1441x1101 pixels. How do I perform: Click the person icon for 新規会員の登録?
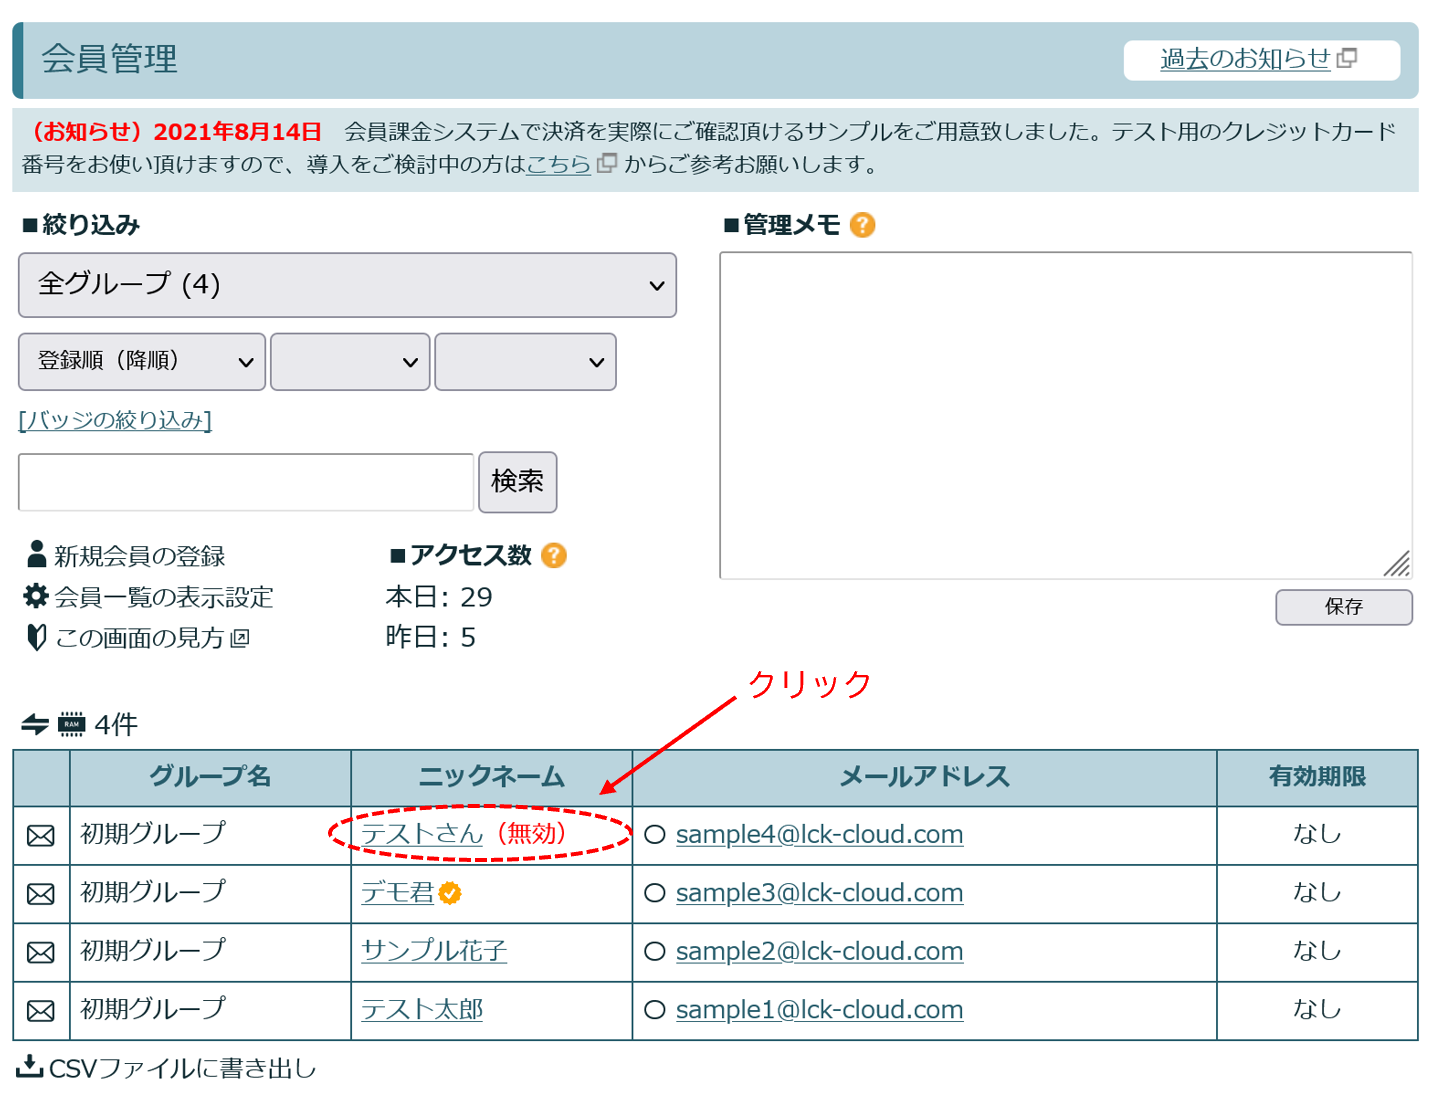tap(37, 554)
